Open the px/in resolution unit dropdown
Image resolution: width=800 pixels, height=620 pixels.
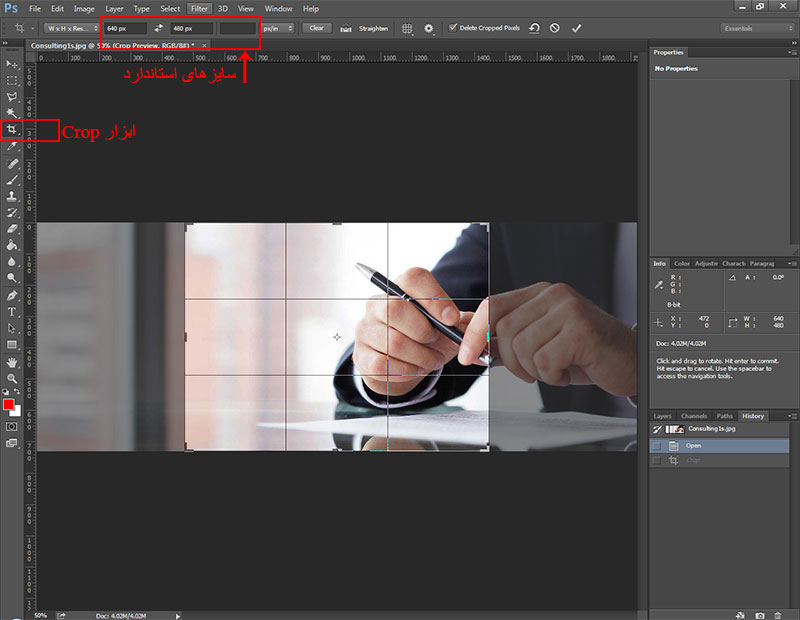click(x=278, y=28)
